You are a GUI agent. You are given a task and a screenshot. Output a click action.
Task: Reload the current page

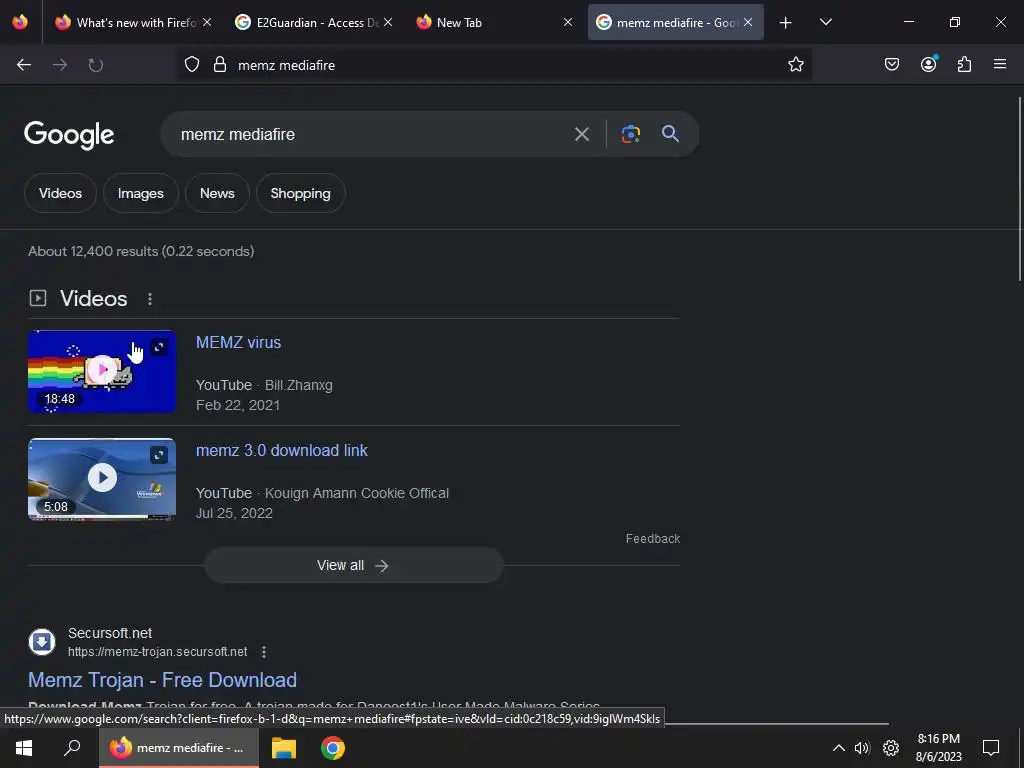(96, 65)
